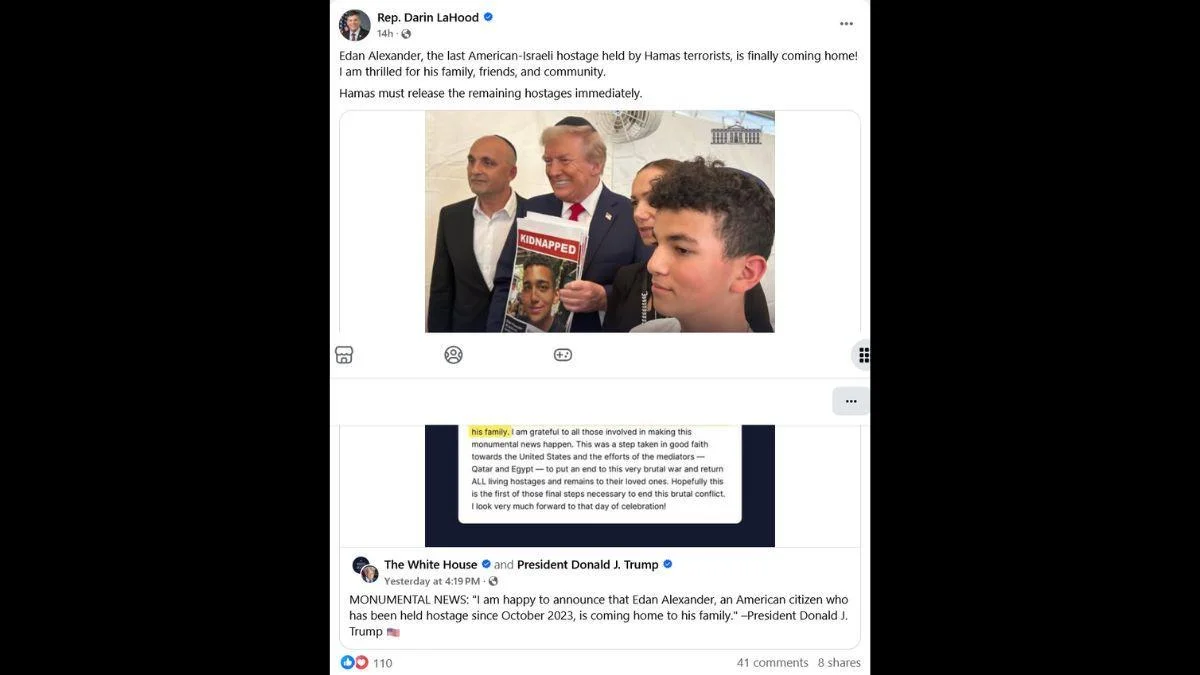Image resolution: width=1200 pixels, height=675 pixels.
Task: Open the post options three-dot menu
Action: point(846,24)
